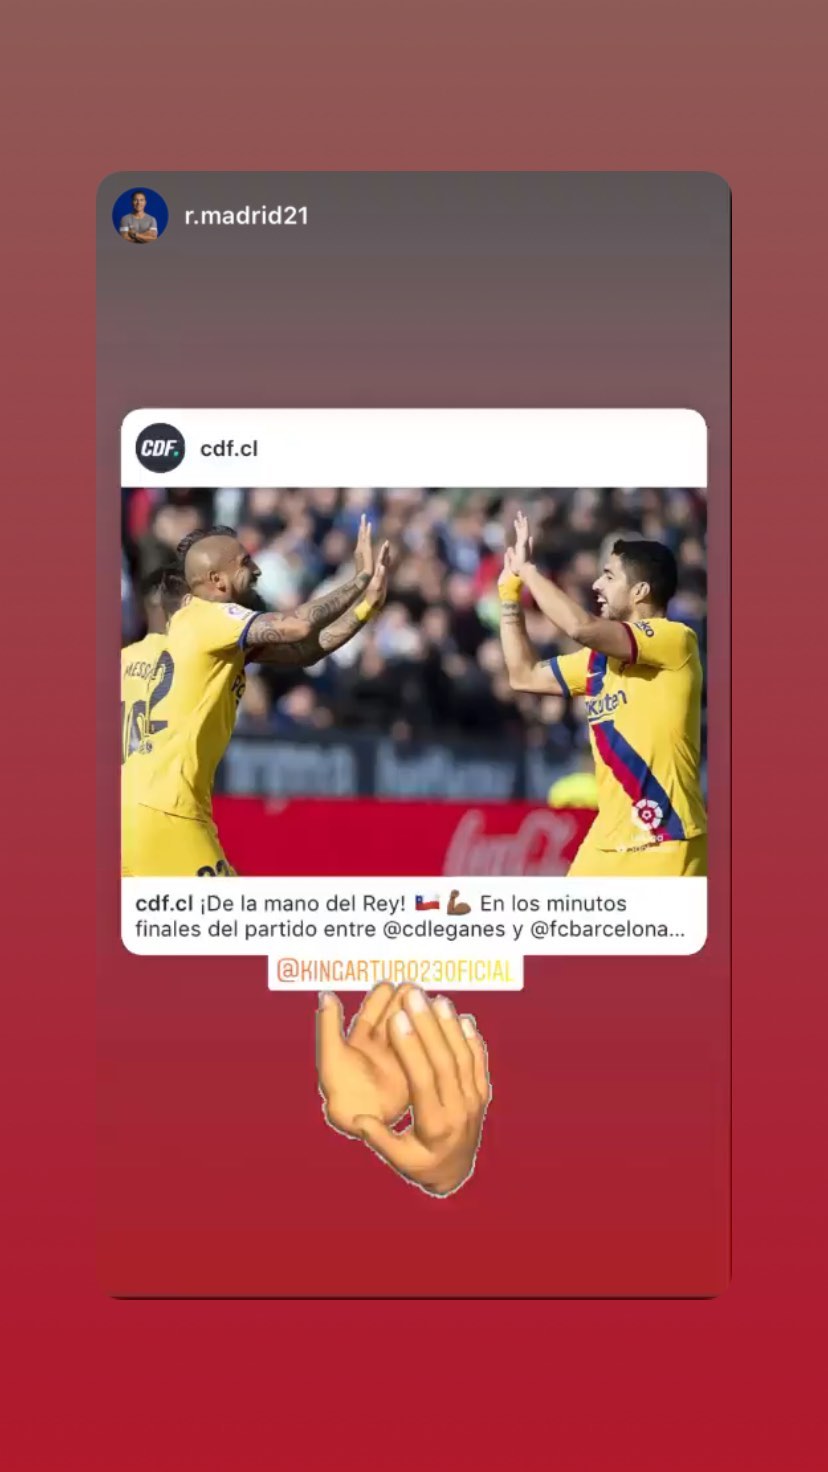Click the LaLiga badge on the yellow jersey
The width and height of the screenshot is (828, 1472).
coord(647,815)
